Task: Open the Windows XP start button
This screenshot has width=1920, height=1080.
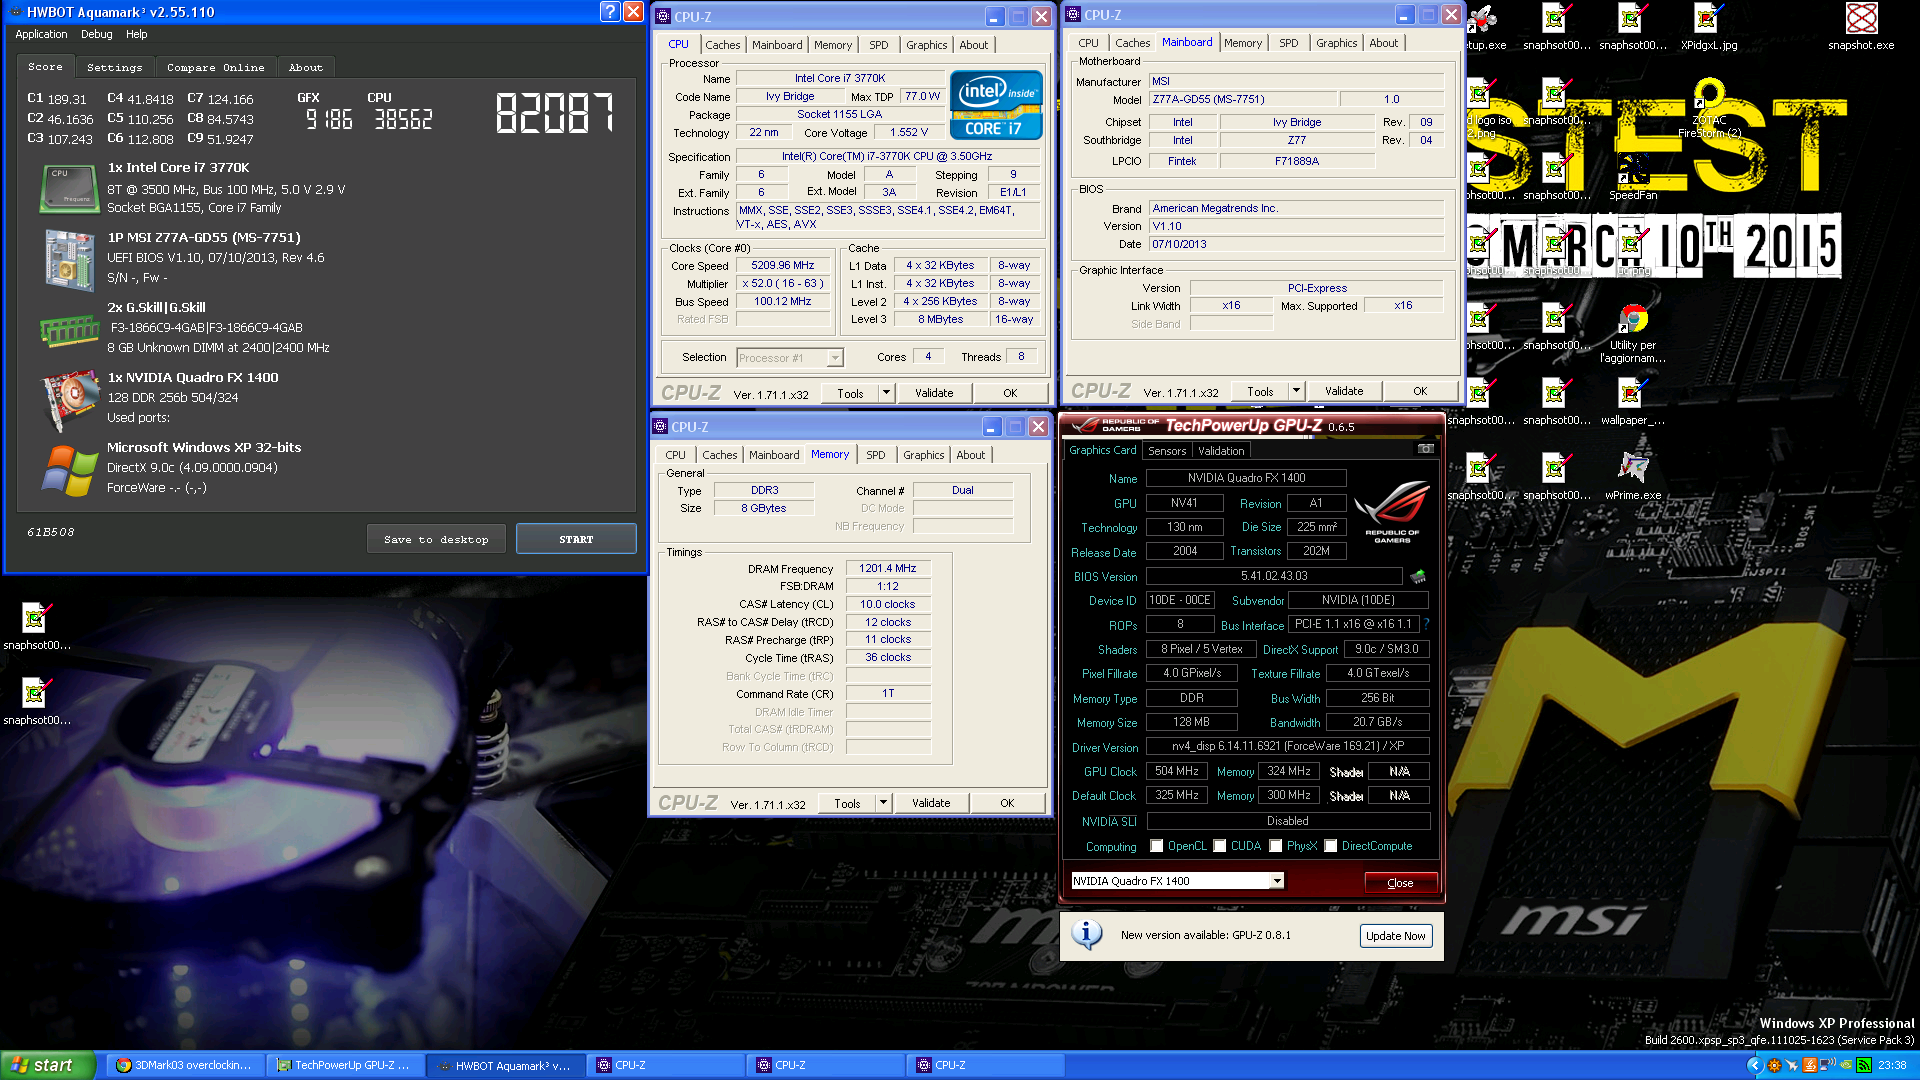Action: [x=48, y=1065]
